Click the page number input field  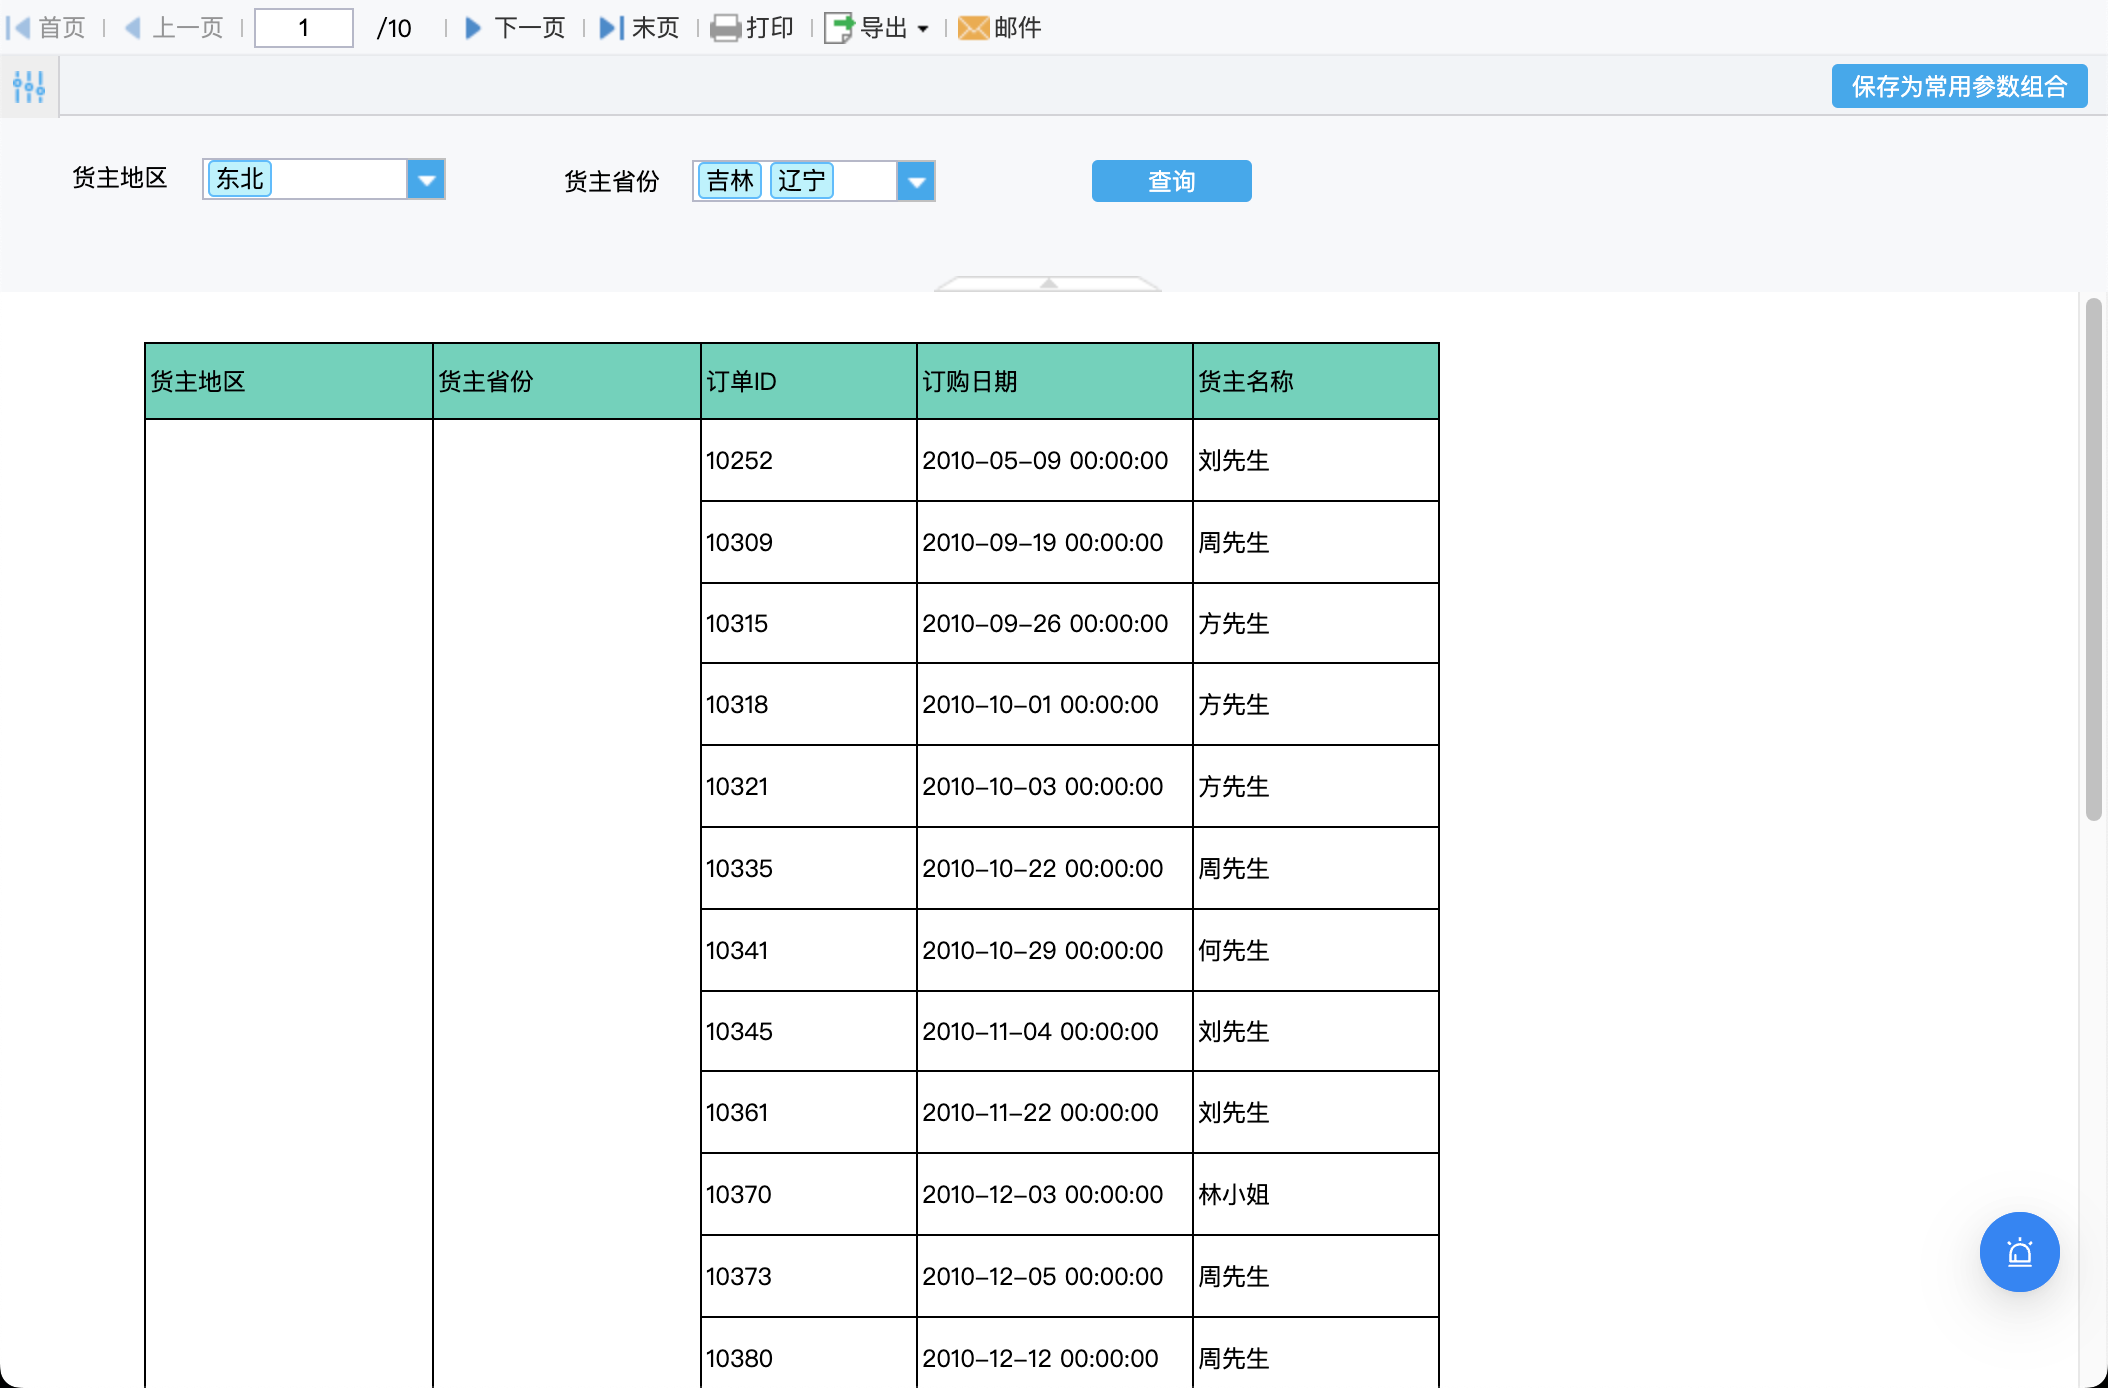pos(303,28)
